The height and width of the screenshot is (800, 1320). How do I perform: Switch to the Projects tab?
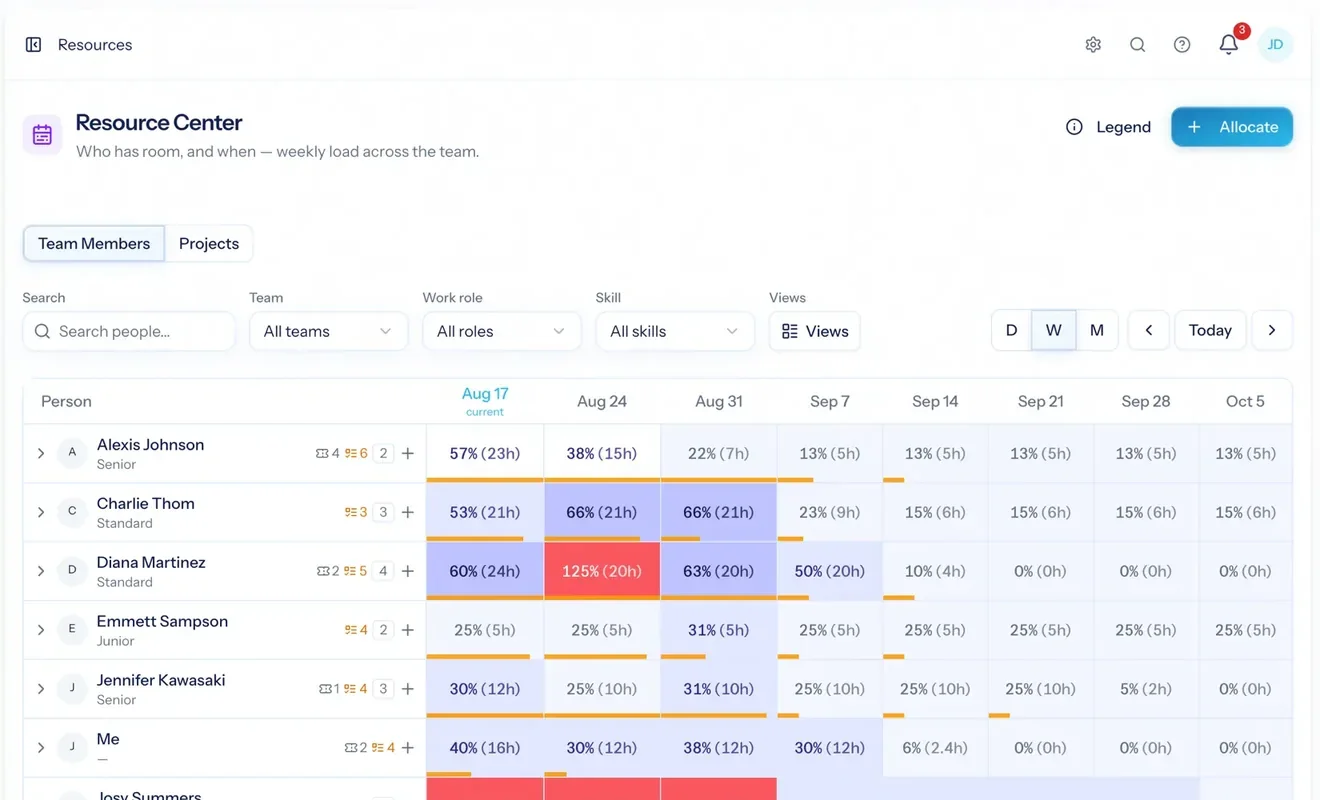209,244
